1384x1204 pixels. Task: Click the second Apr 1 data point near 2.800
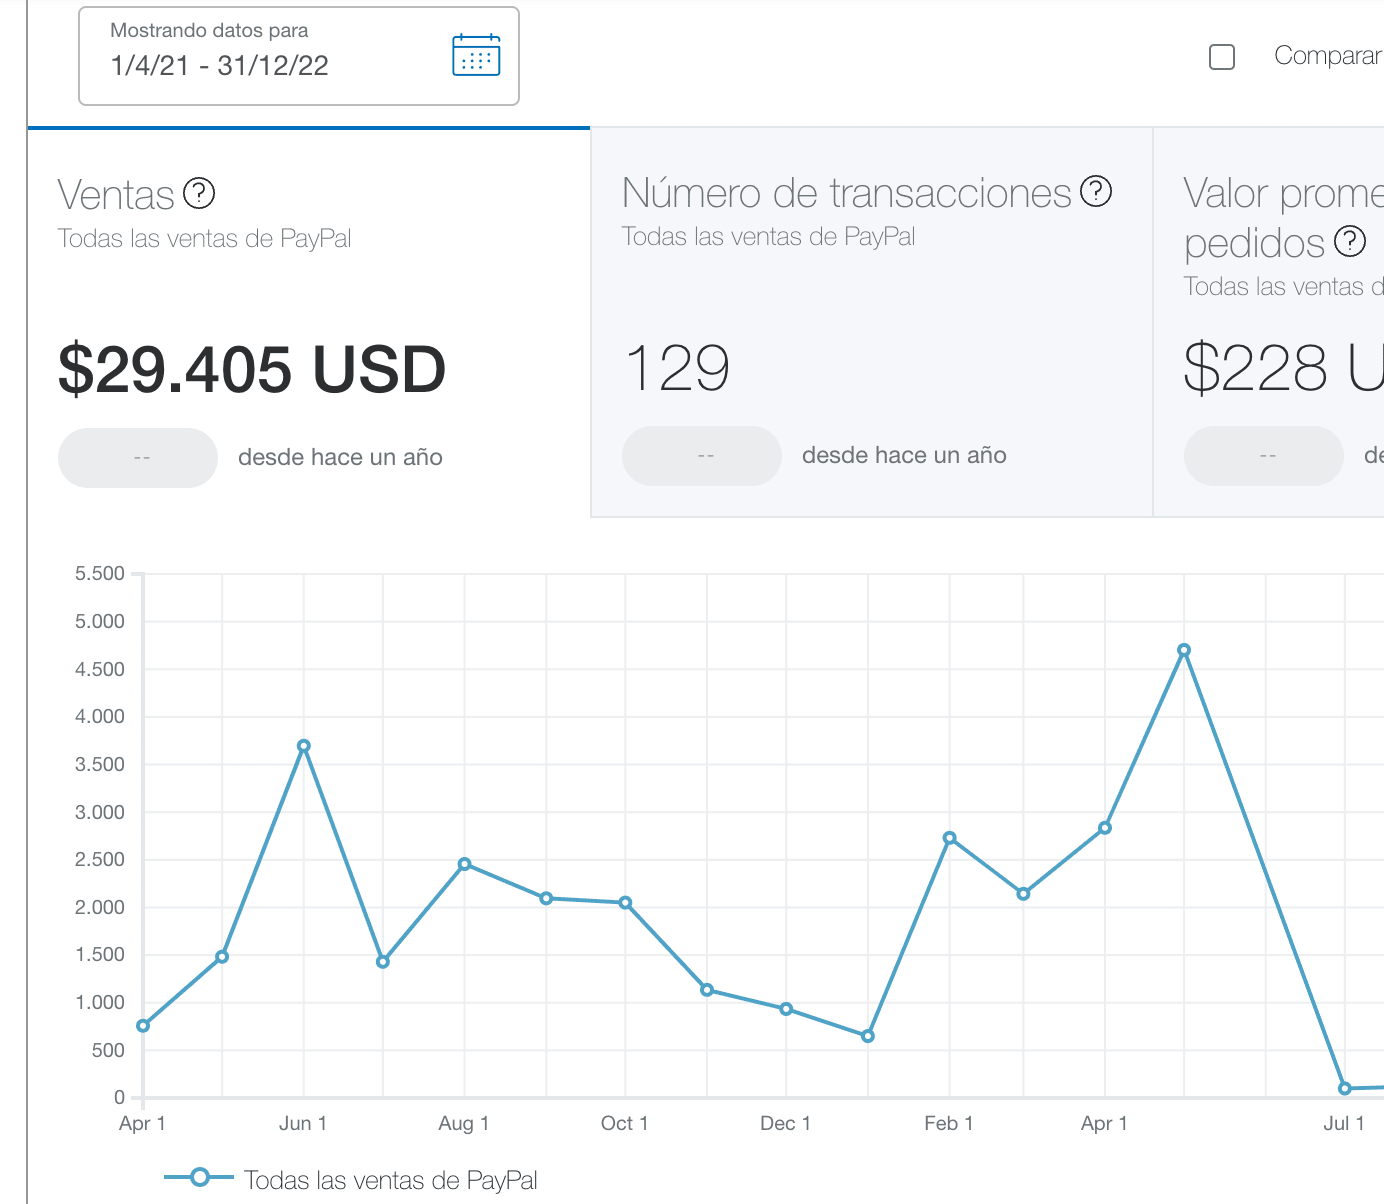click(x=1105, y=828)
